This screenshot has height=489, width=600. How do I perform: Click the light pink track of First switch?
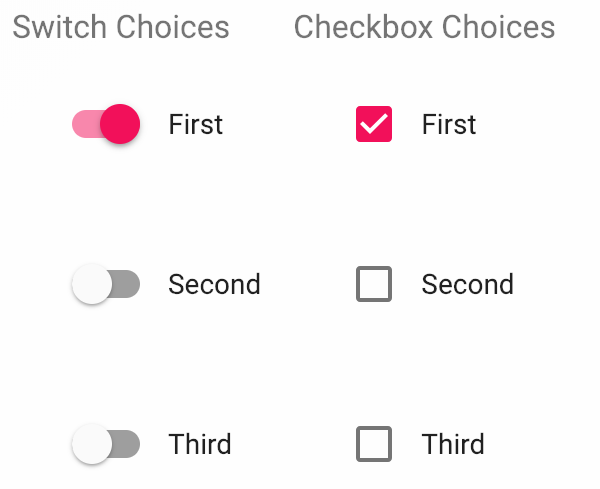coord(82,124)
